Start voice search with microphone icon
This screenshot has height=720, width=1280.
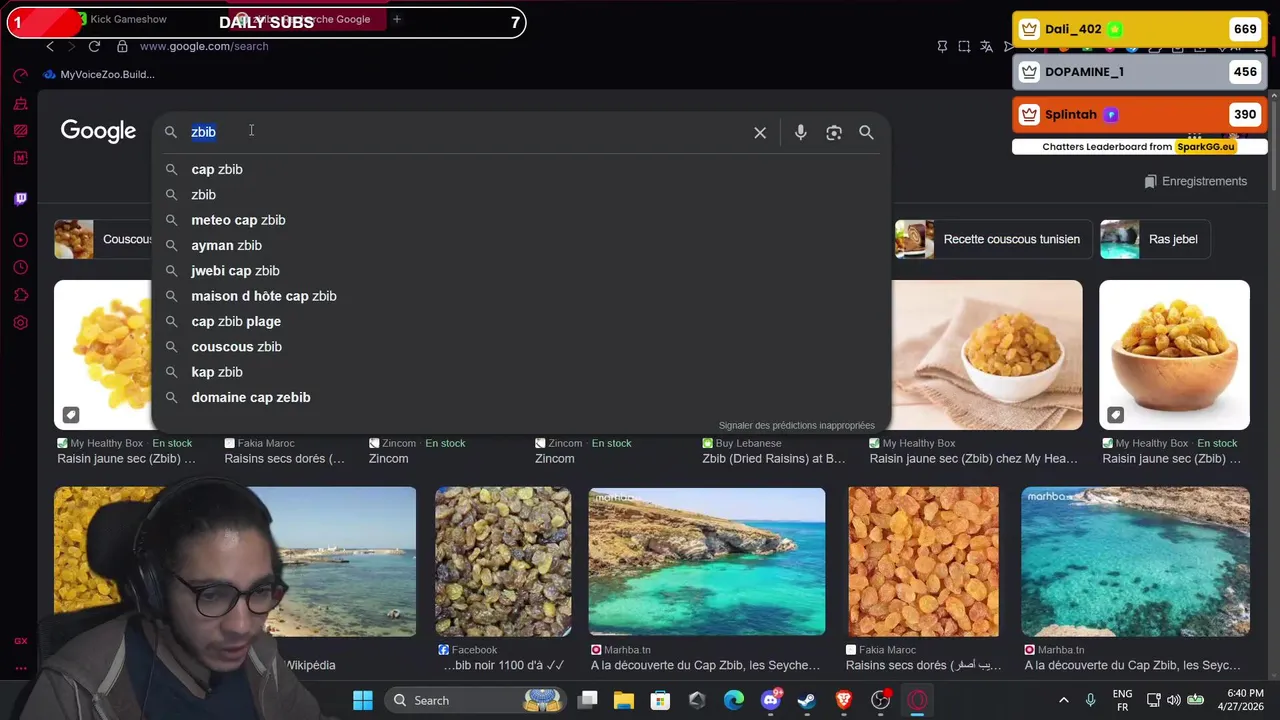800,132
